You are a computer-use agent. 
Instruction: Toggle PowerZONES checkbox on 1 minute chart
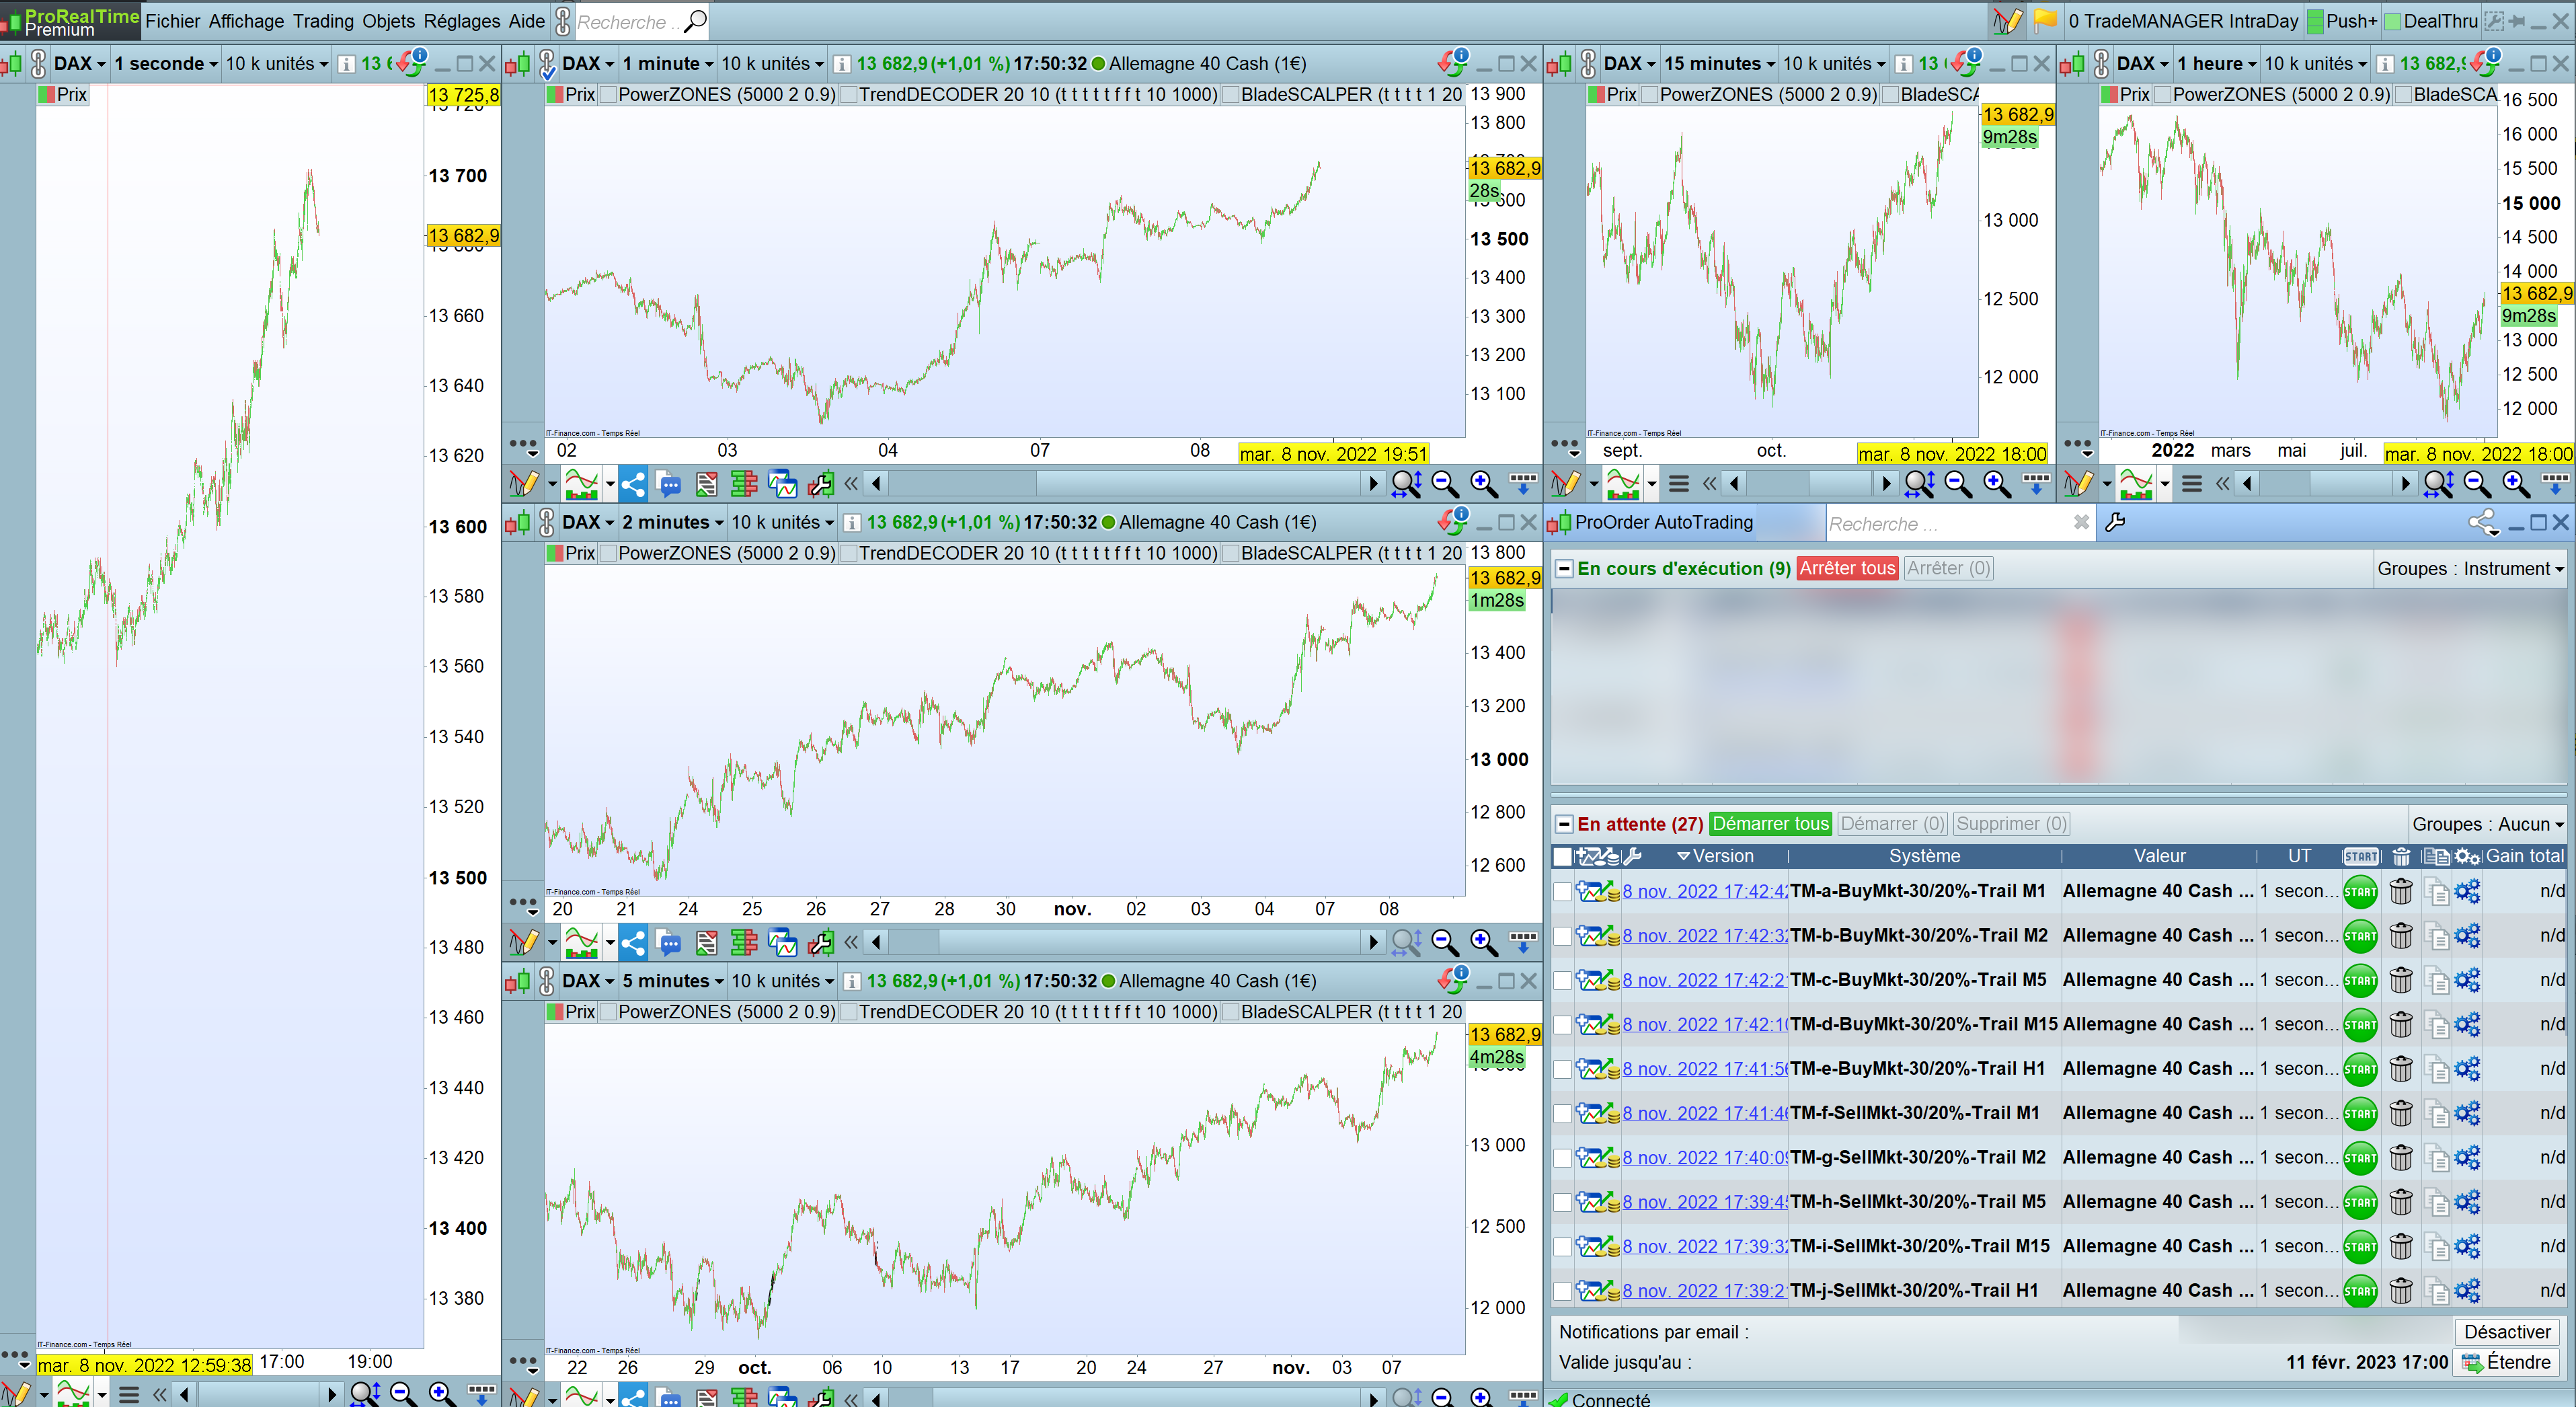click(608, 95)
